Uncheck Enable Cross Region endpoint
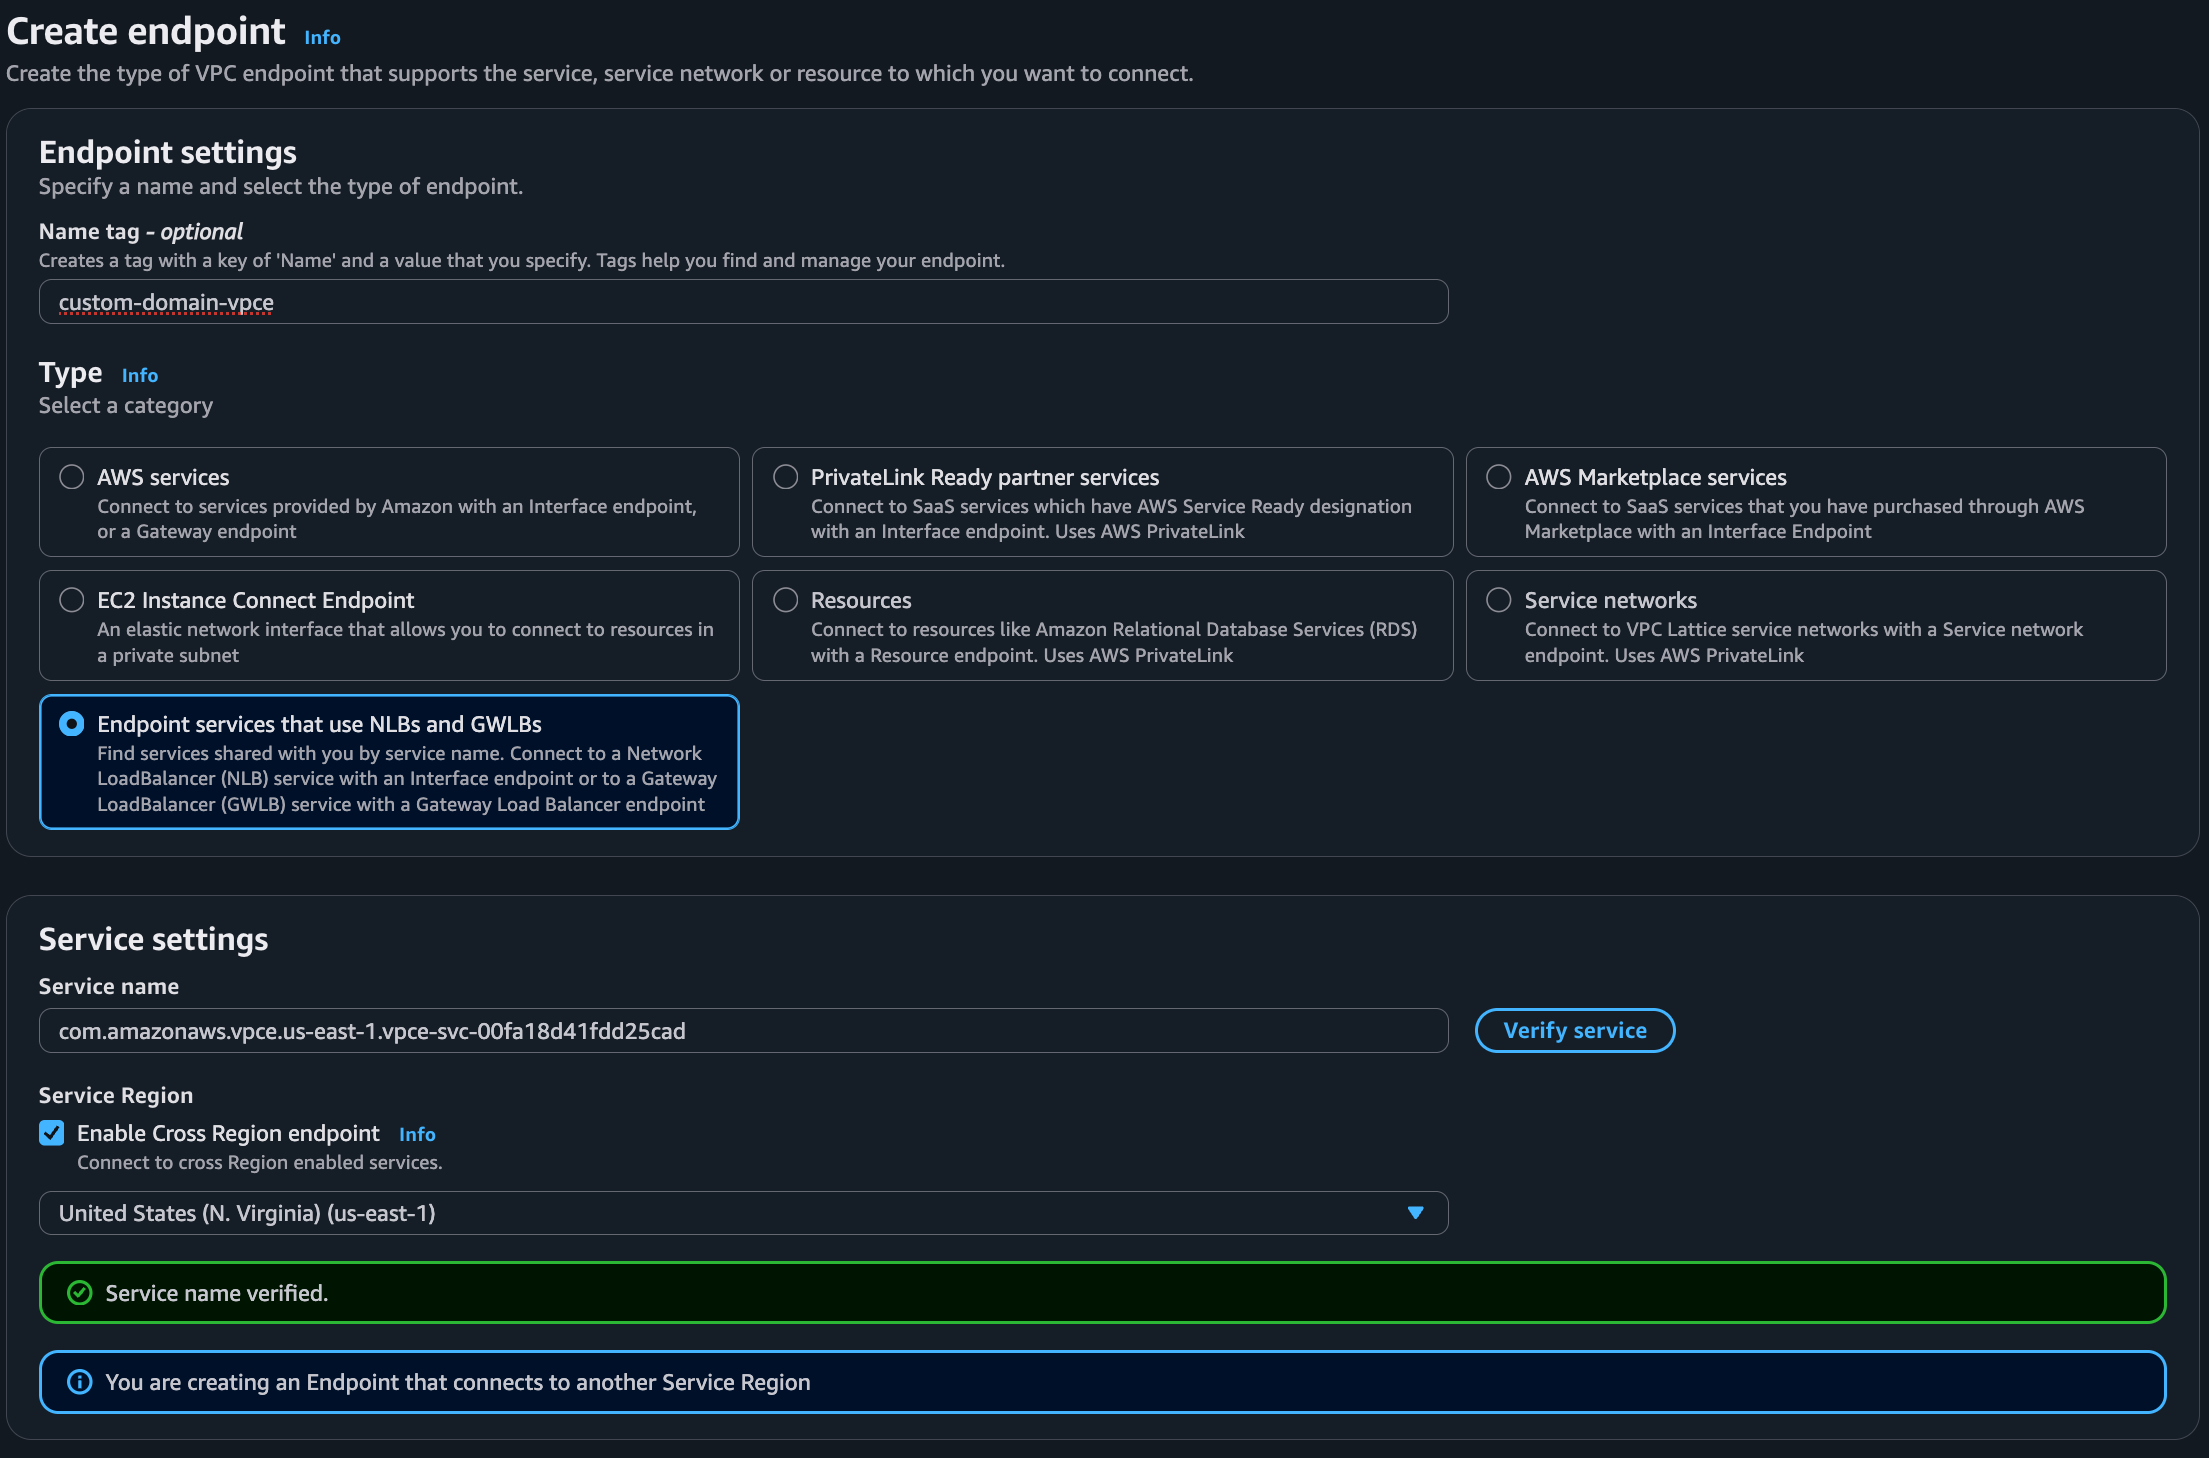This screenshot has height=1458, width=2209. click(x=51, y=1133)
